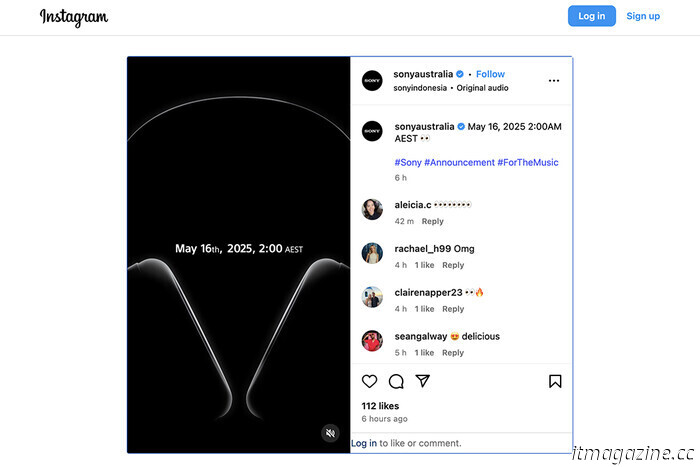700x467 pixels.
Task: Click the Log in button
Action: click(592, 16)
